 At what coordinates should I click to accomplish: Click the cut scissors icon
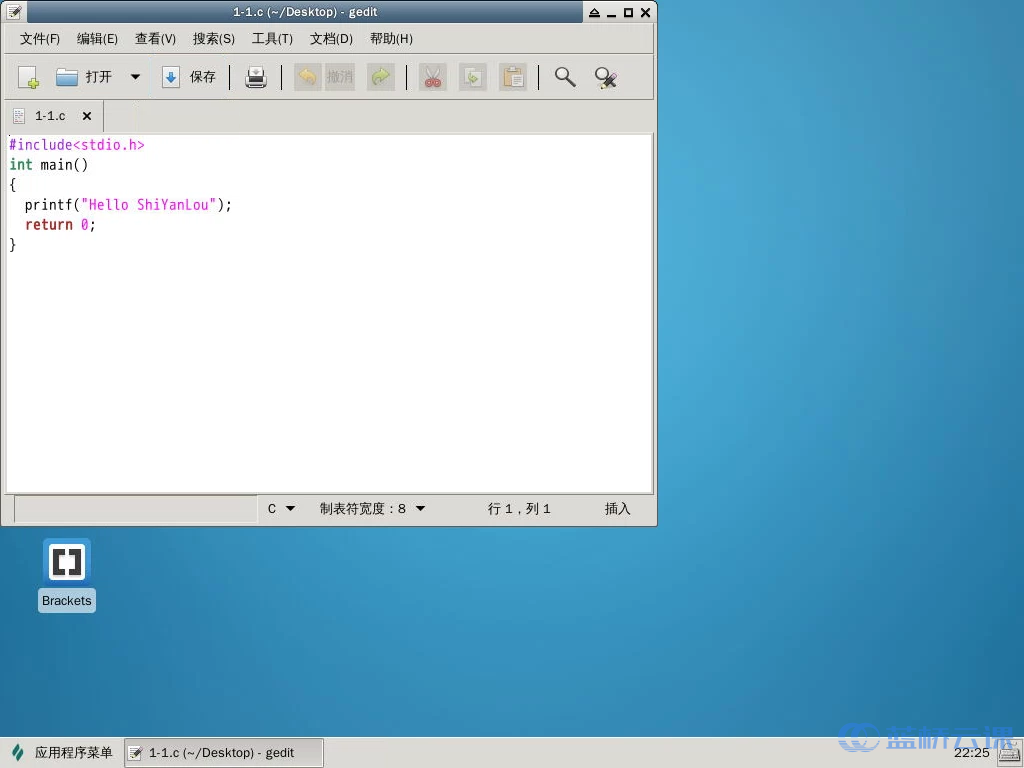pos(432,77)
